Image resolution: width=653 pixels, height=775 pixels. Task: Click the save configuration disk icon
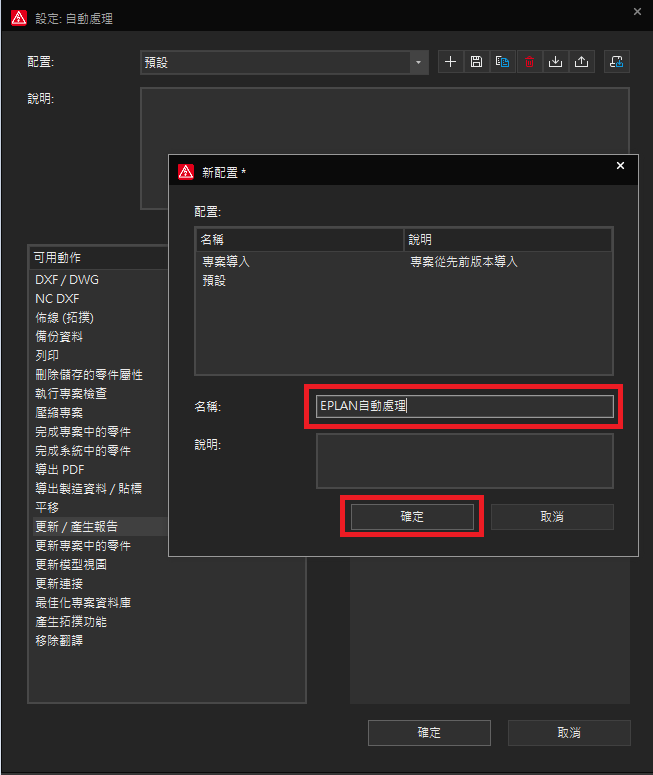tap(477, 62)
